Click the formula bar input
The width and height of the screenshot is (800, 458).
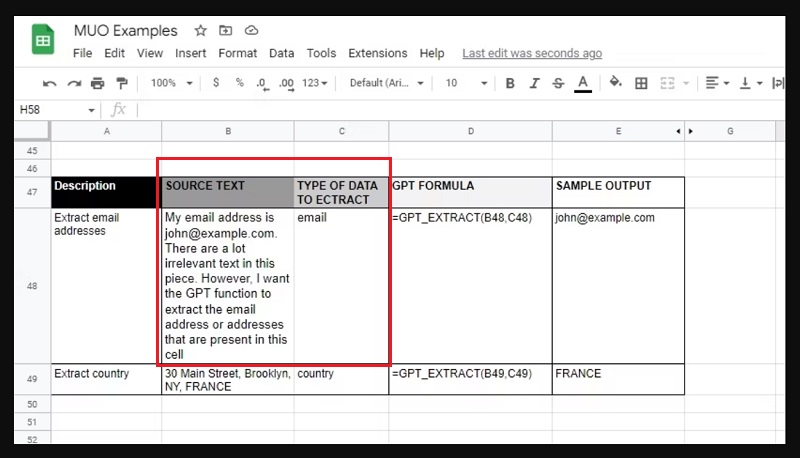point(459,110)
